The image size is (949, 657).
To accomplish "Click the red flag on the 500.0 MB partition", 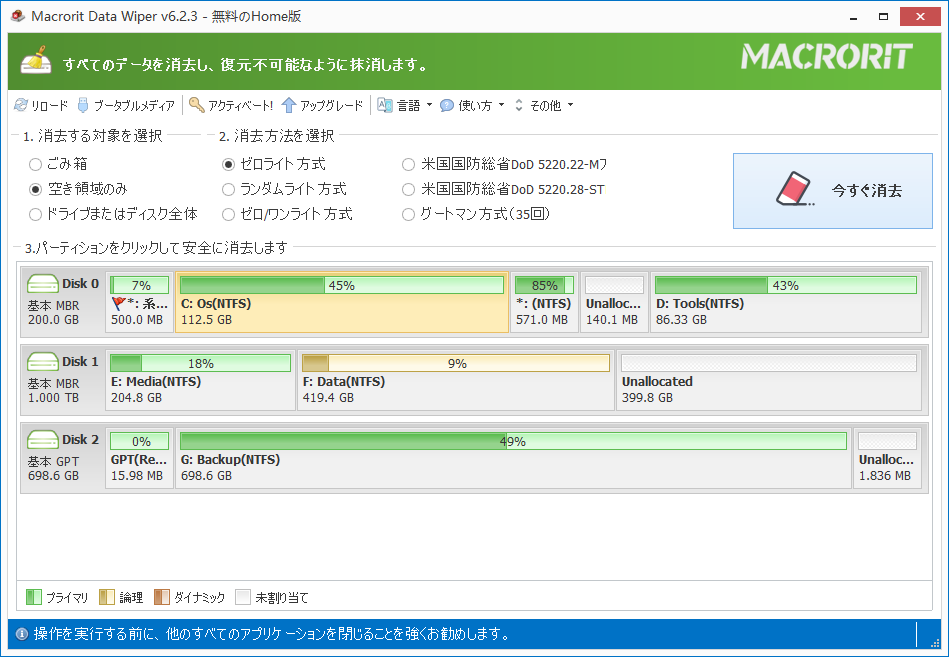I will [x=119, y=304].
